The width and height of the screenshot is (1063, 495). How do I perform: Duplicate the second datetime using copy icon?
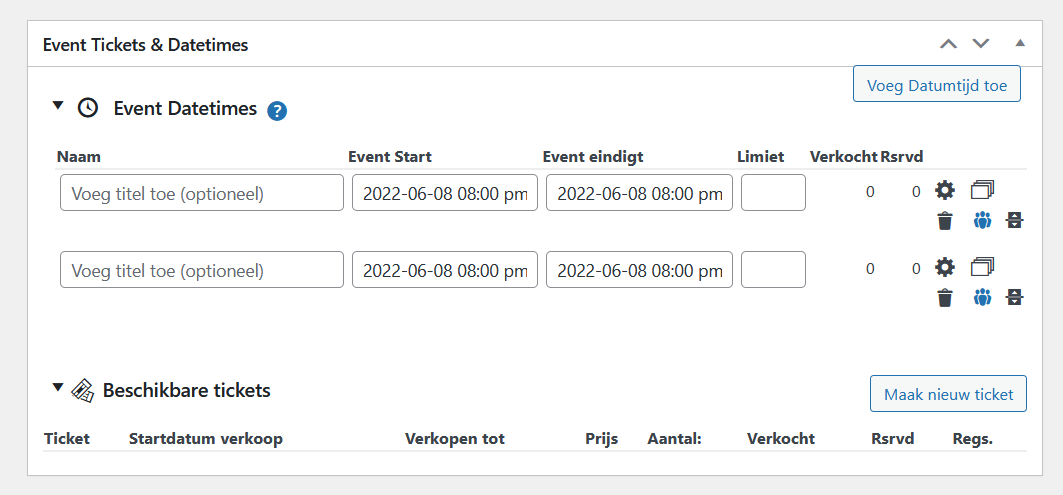[x=982, y=266]
